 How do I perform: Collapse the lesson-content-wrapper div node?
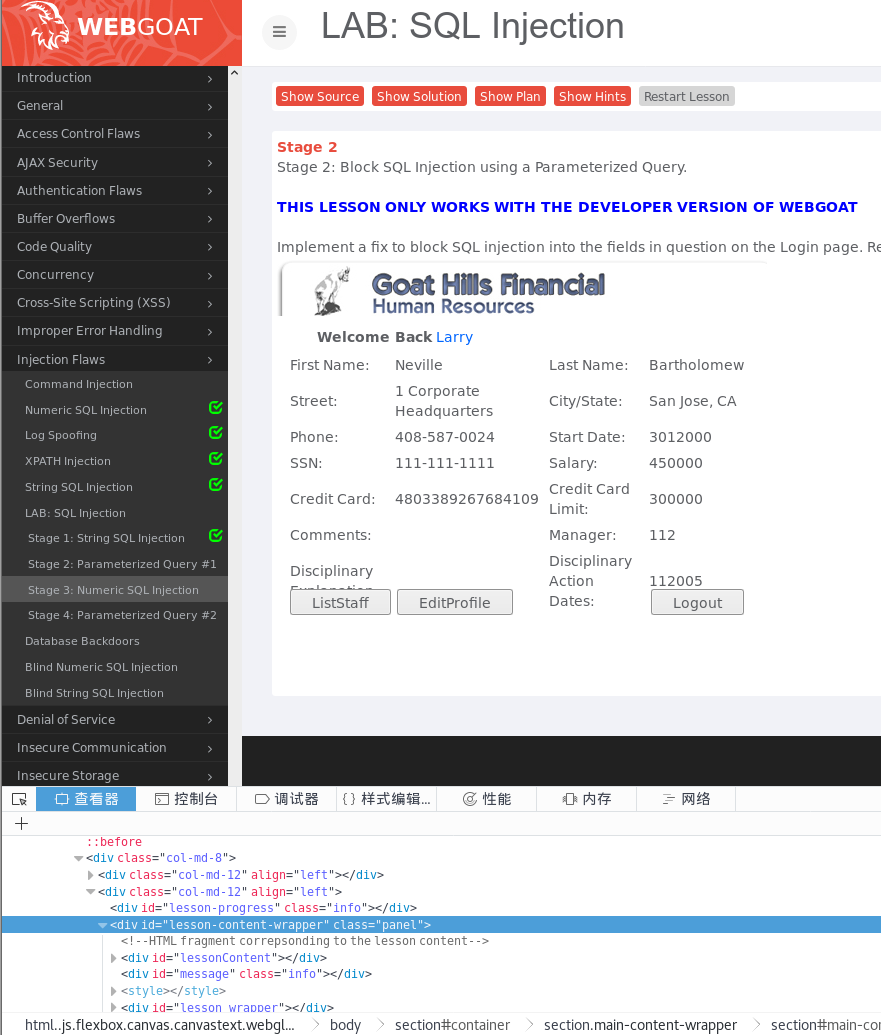point(102,925)
